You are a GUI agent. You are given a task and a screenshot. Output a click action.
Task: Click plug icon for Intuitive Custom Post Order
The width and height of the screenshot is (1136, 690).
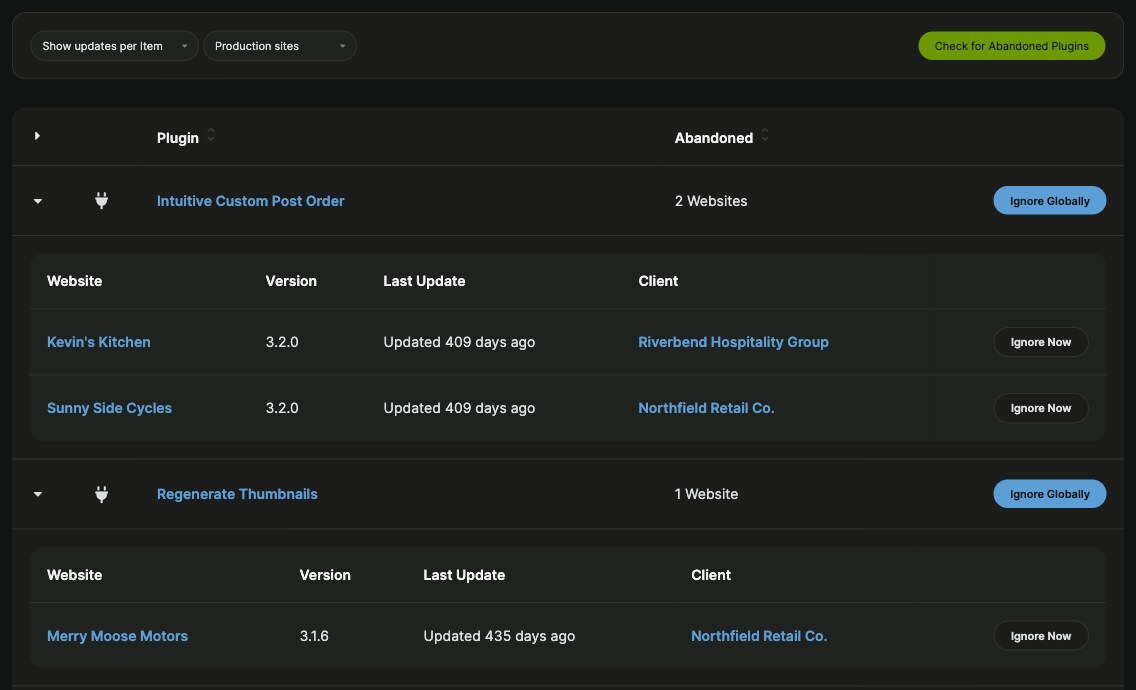click(x=101, y=201)
